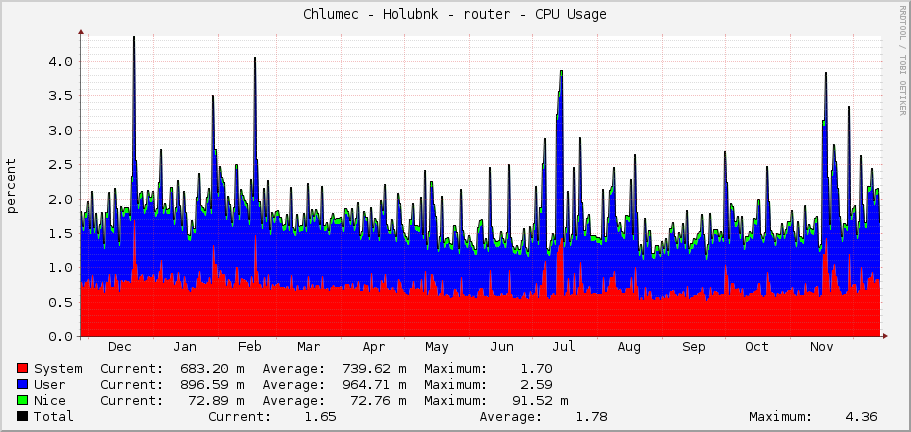
Task: Click the red System legend swatch
Action: coord(24,369)
